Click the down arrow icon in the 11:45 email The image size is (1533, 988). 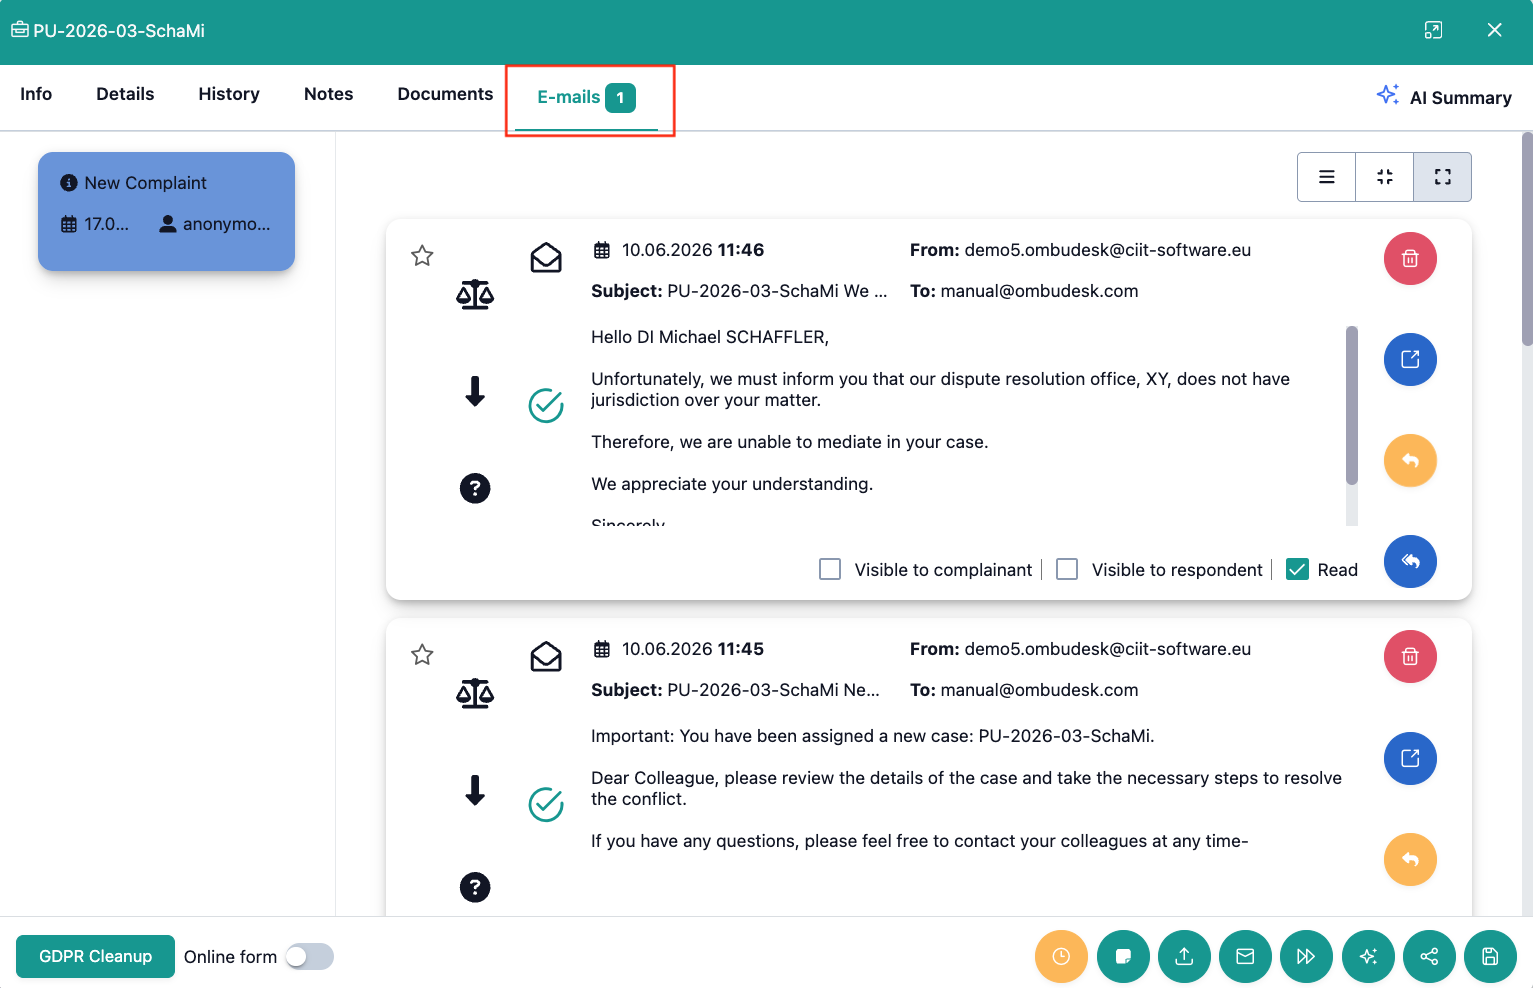tap(475, 790)
